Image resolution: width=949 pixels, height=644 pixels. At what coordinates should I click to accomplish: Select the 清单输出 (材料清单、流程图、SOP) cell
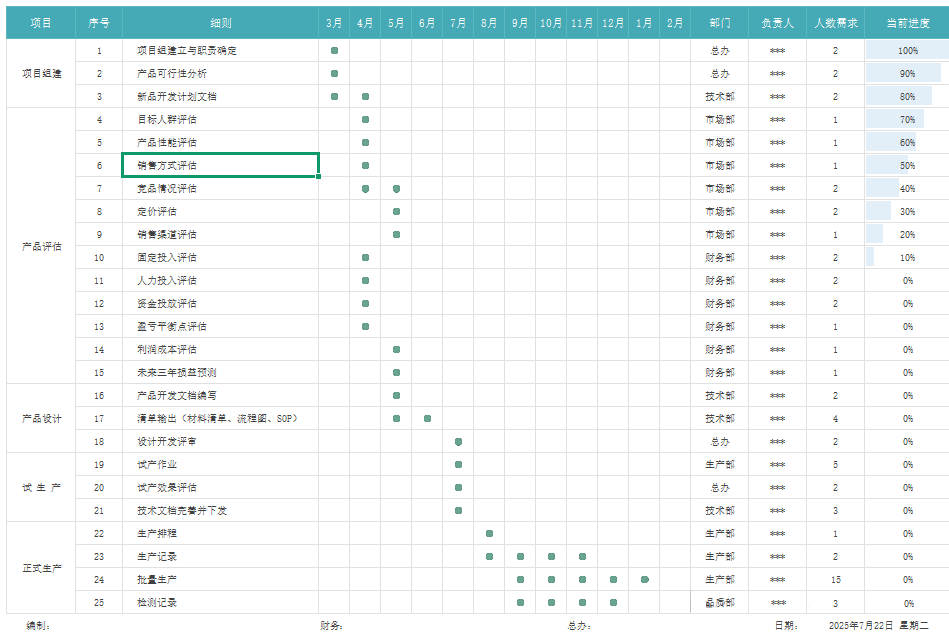click(220, 419)
